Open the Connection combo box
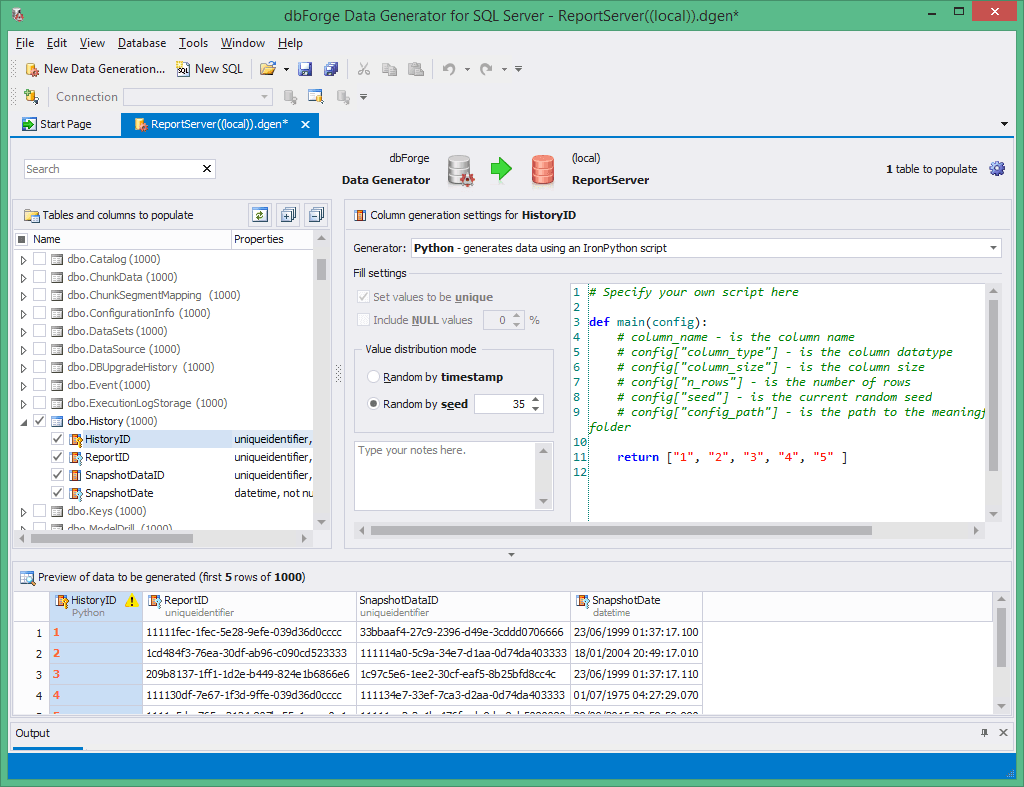This screenshot has height=787, width=1024. pyautogui.click(x=198, y=97)
